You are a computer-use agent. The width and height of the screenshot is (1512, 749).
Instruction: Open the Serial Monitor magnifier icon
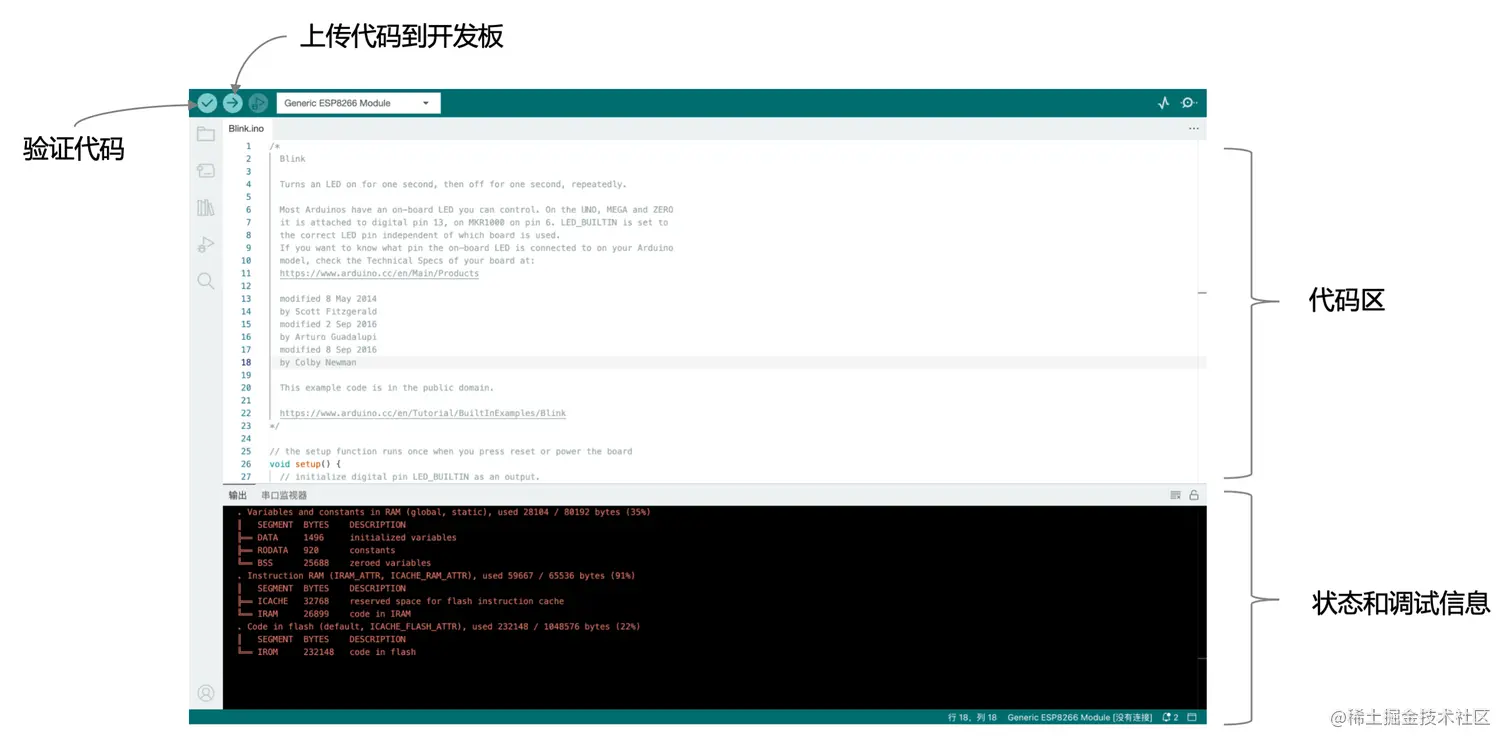pos(1188,103)
